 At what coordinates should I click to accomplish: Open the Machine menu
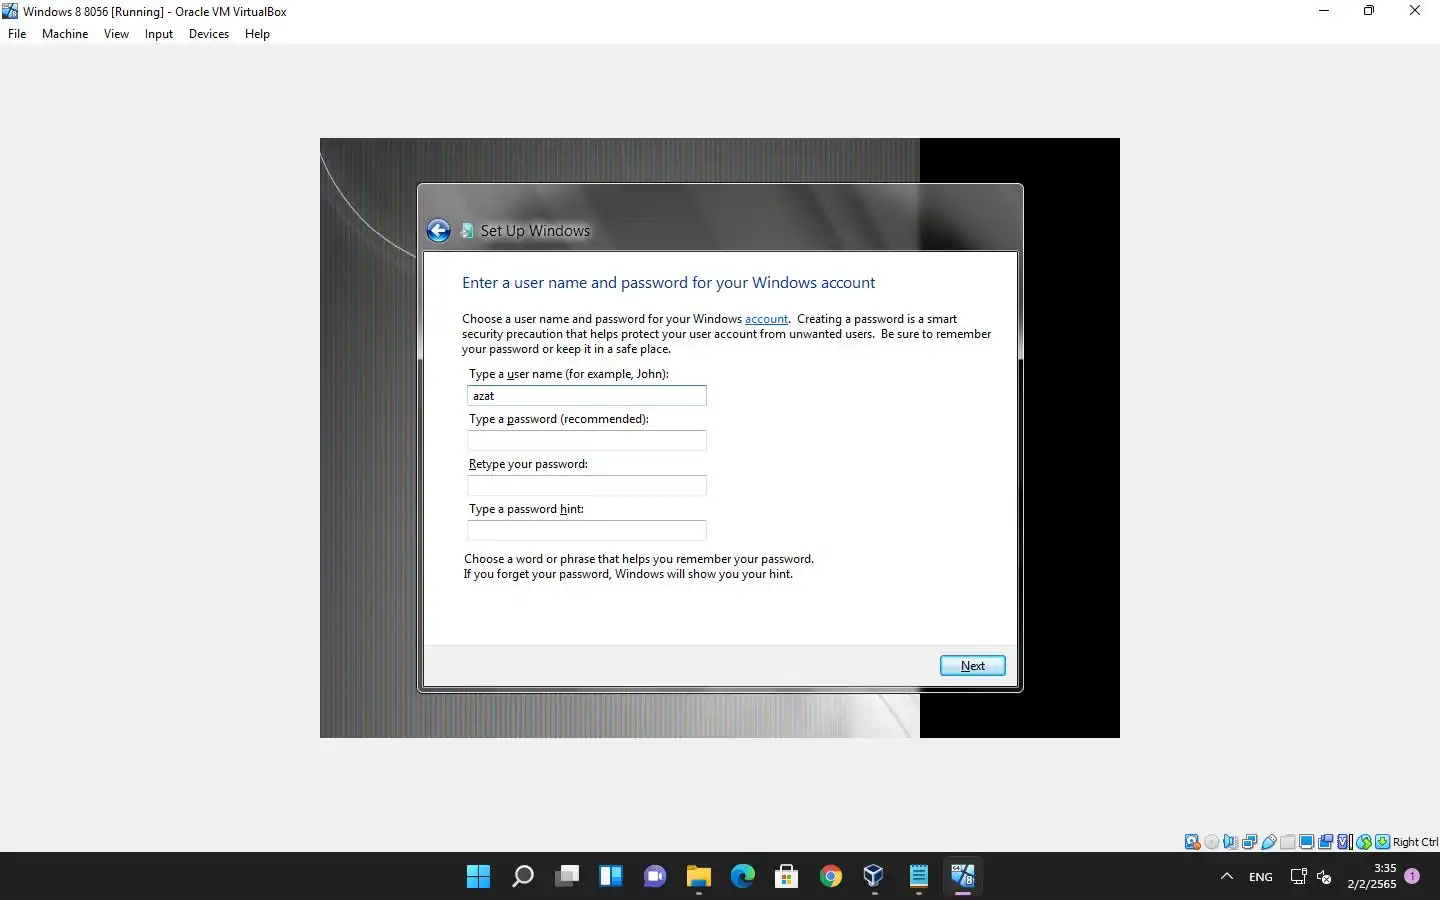65,34
